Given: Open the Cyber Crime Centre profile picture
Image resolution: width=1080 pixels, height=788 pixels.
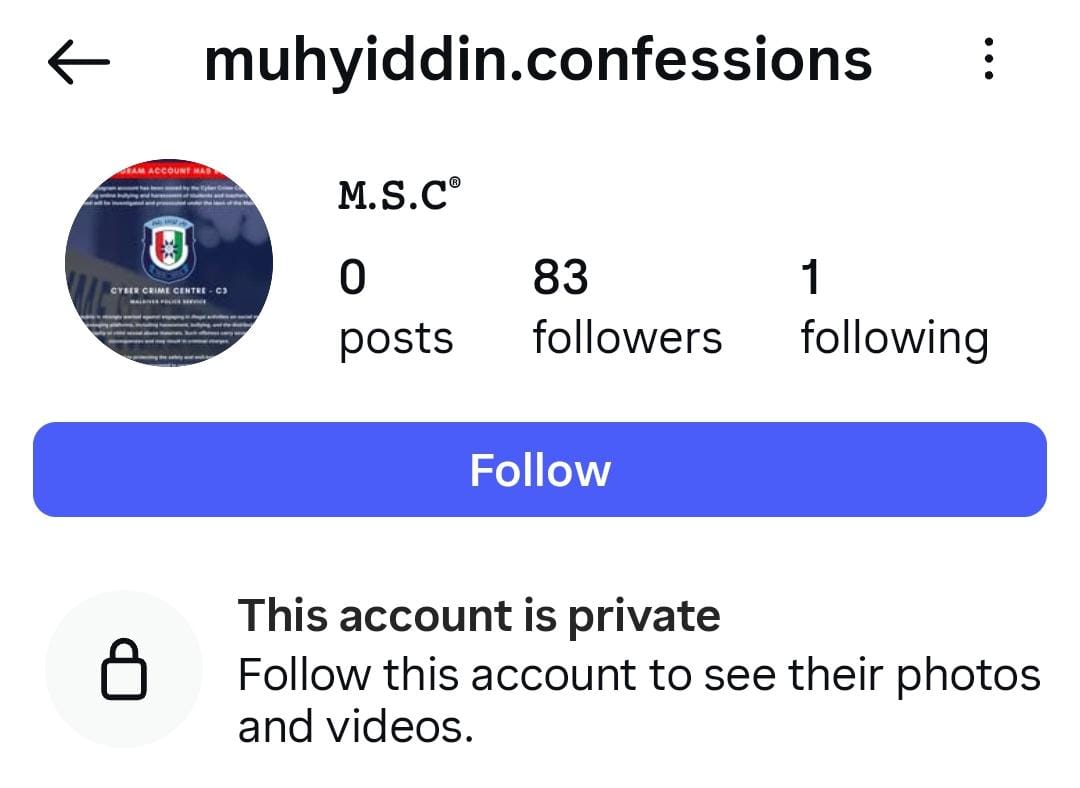Looking at the screenshot, I should 169,263.
